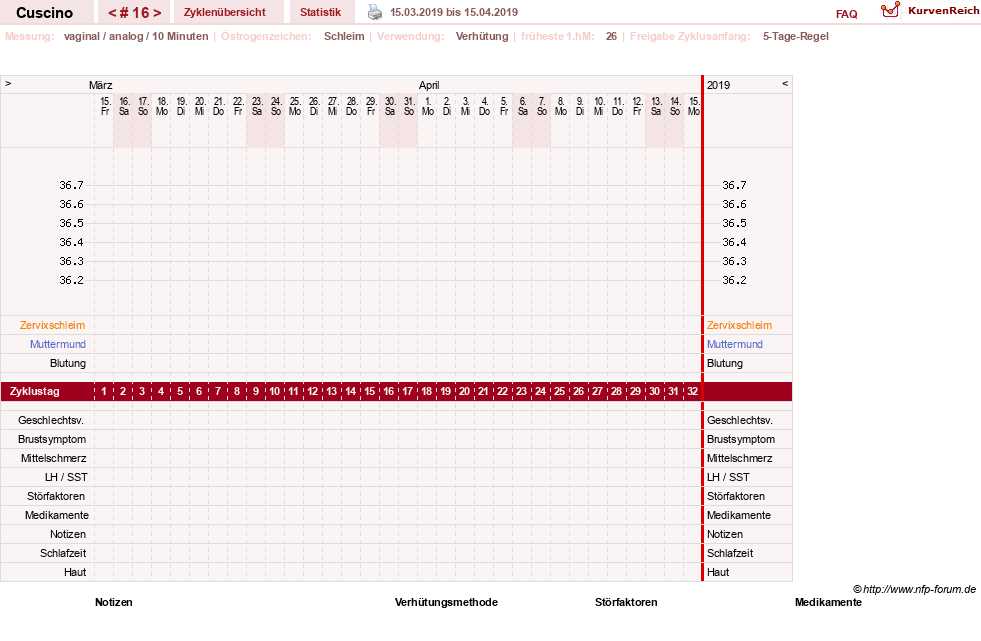Click the date range 15.03.2019 bis 15.04.2019

click(454, 12)
